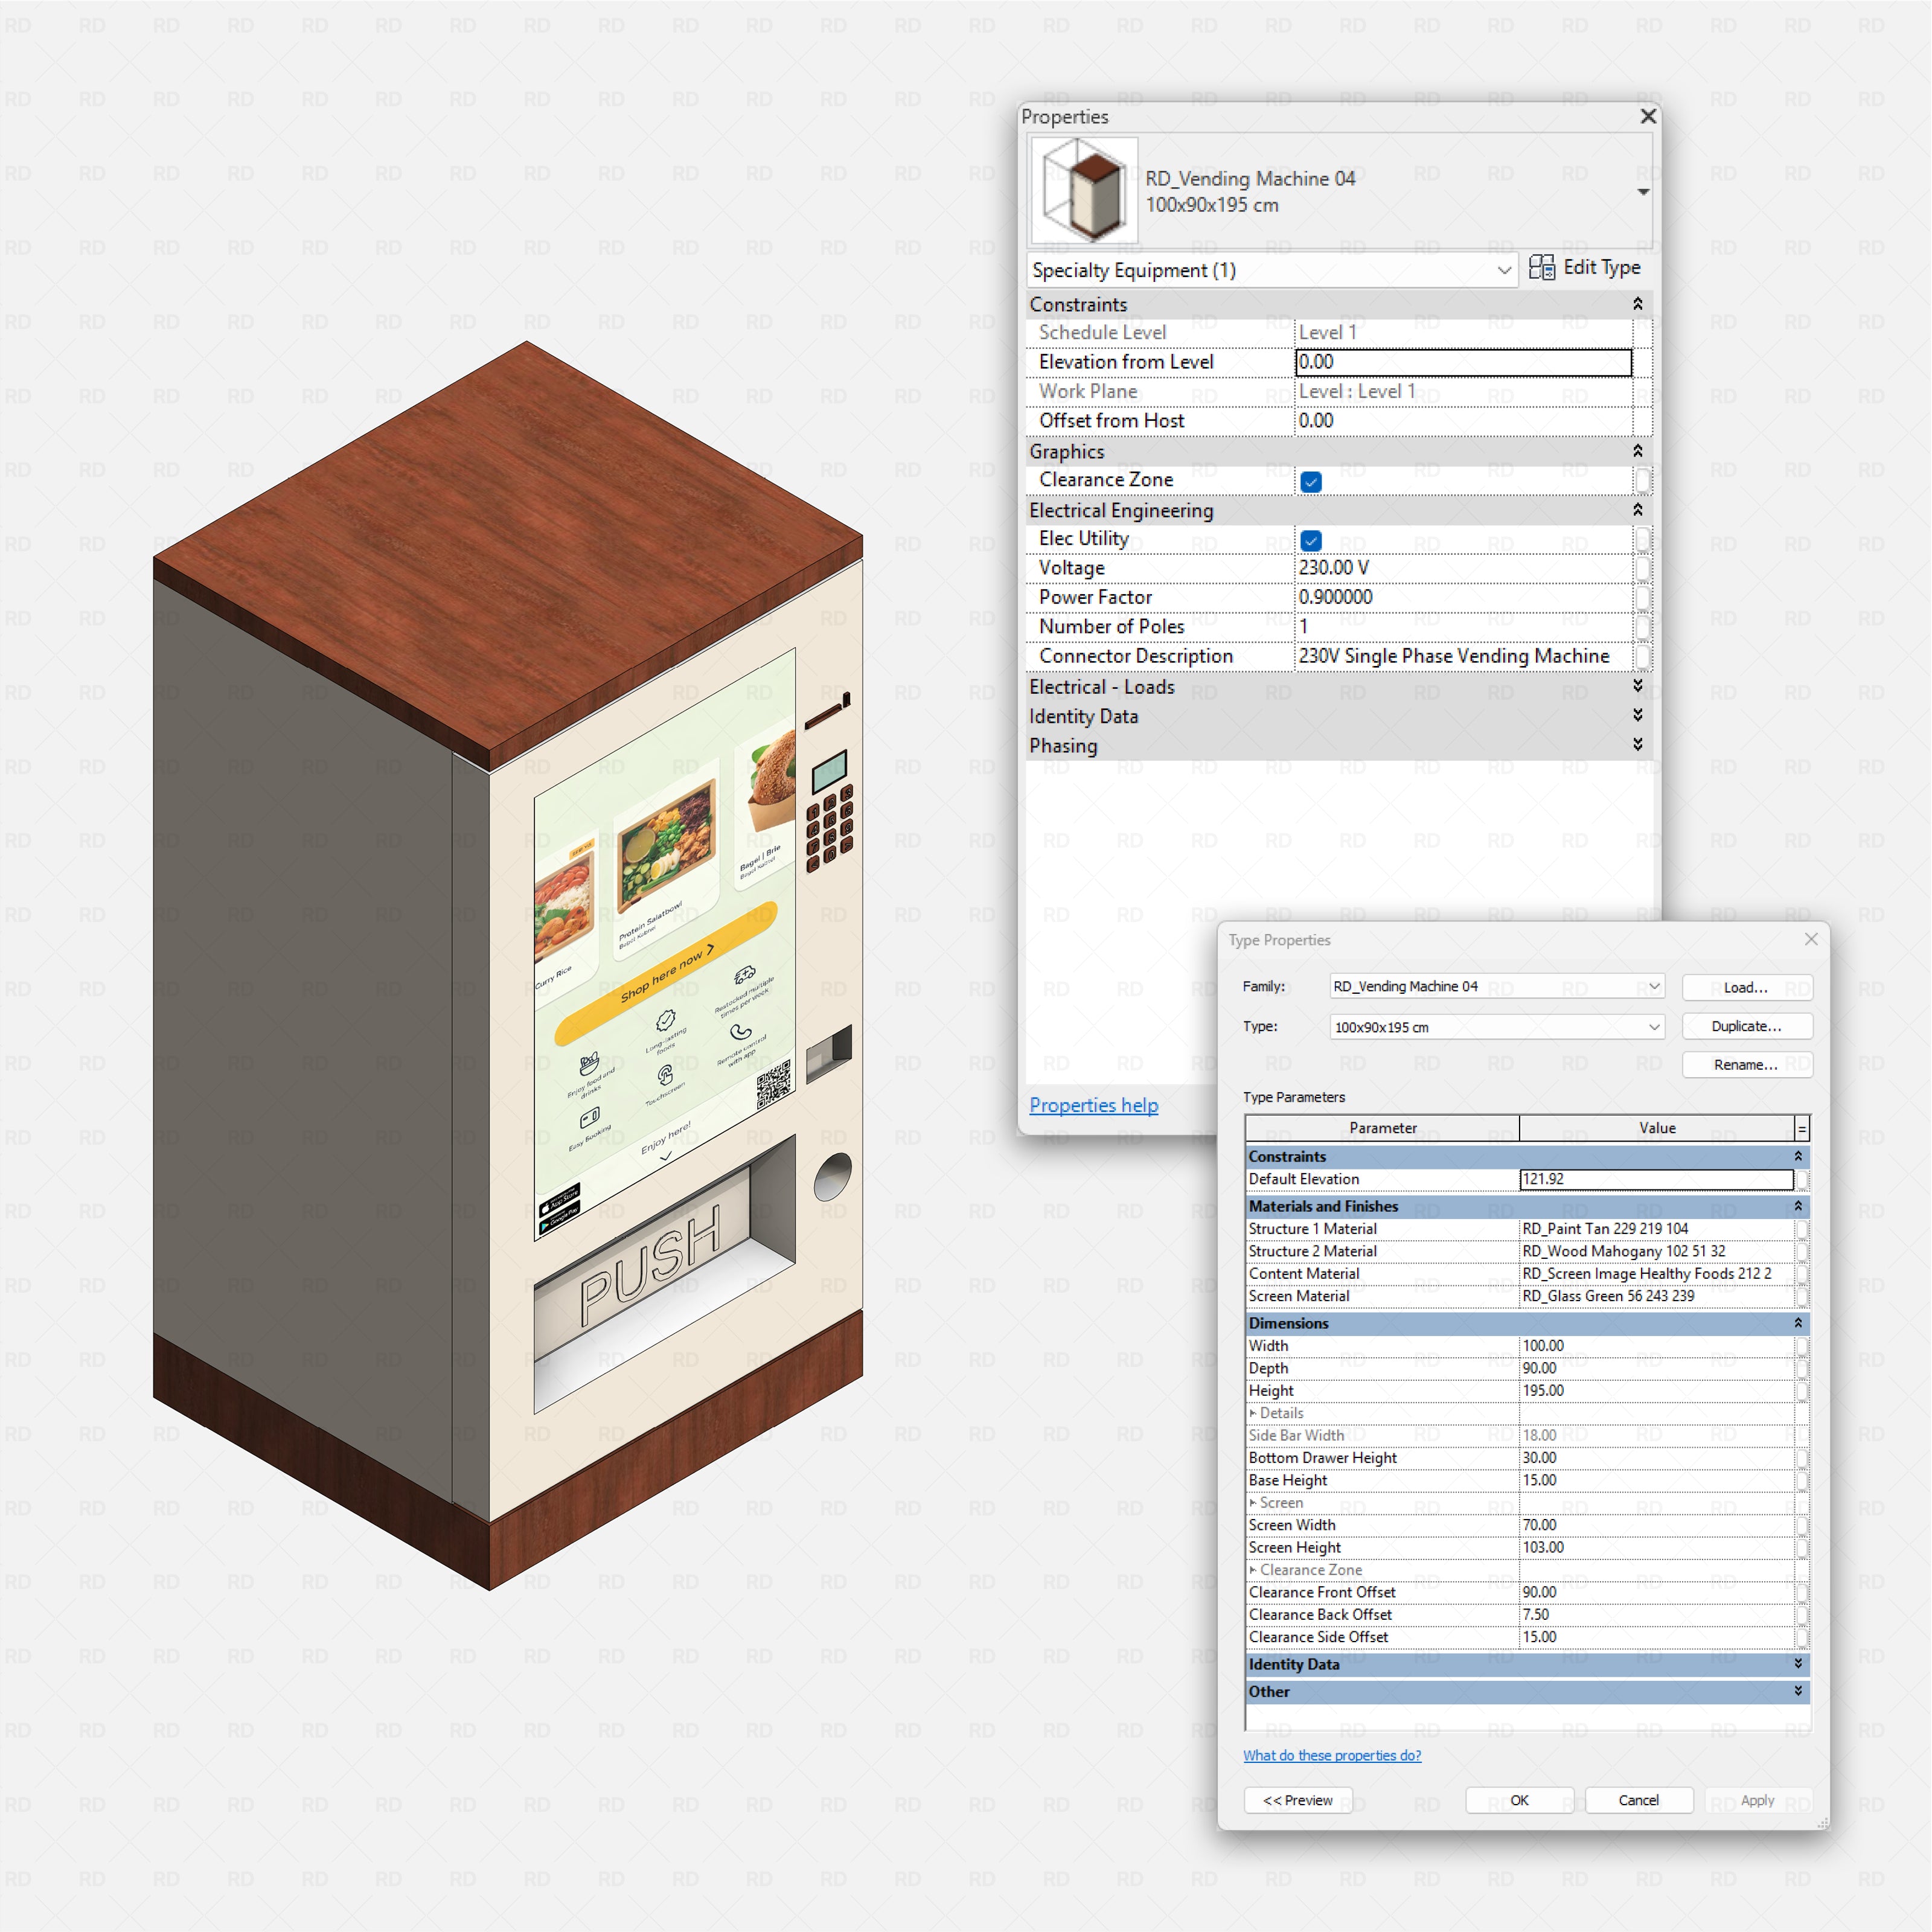Click the Screen Material value

(x=1656, y=1296)
